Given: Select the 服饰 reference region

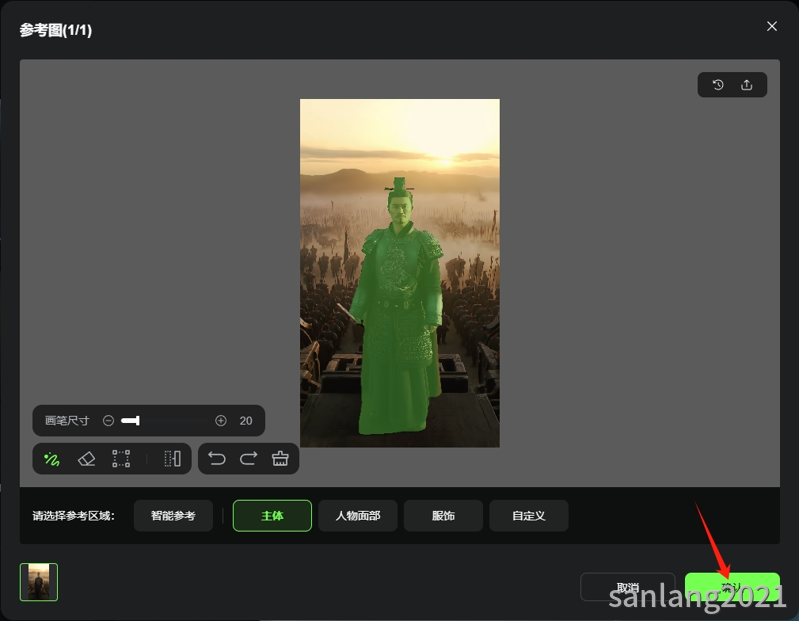Looking at the screenshot, I should tap(443, 516).
